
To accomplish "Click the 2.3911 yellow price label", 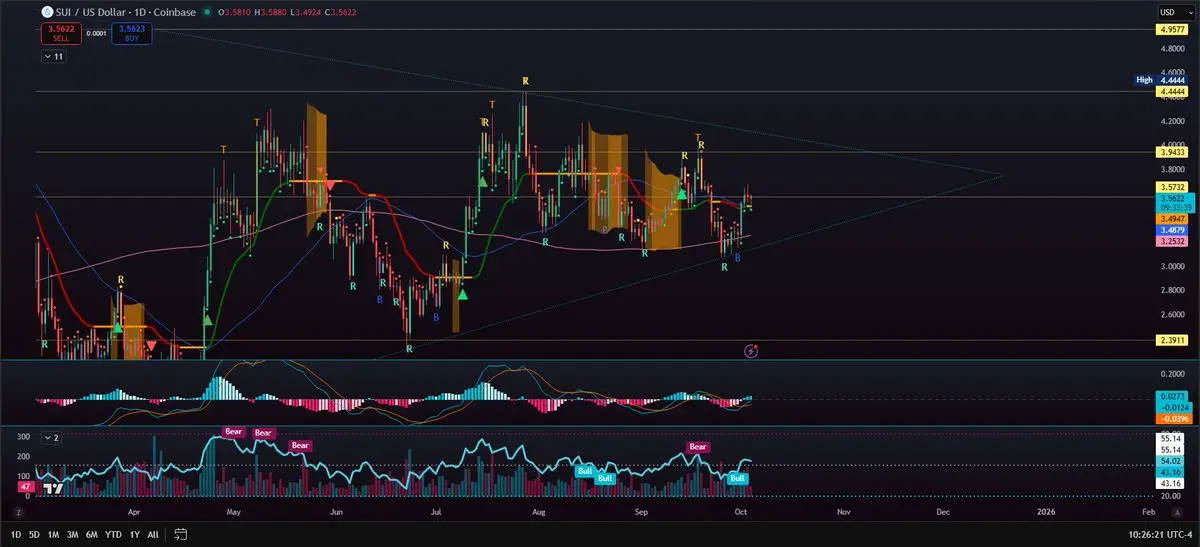I will coord(1171,340).
